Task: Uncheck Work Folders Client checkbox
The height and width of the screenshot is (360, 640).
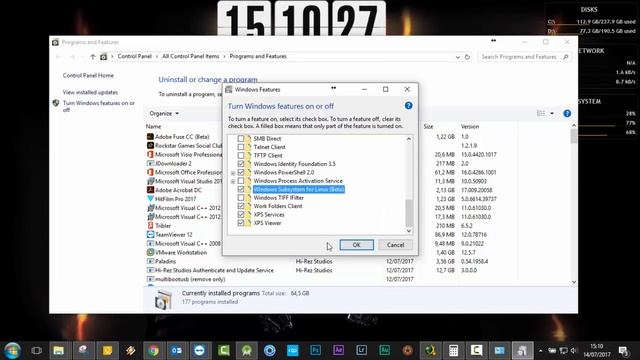Action: tap(241, 206)
